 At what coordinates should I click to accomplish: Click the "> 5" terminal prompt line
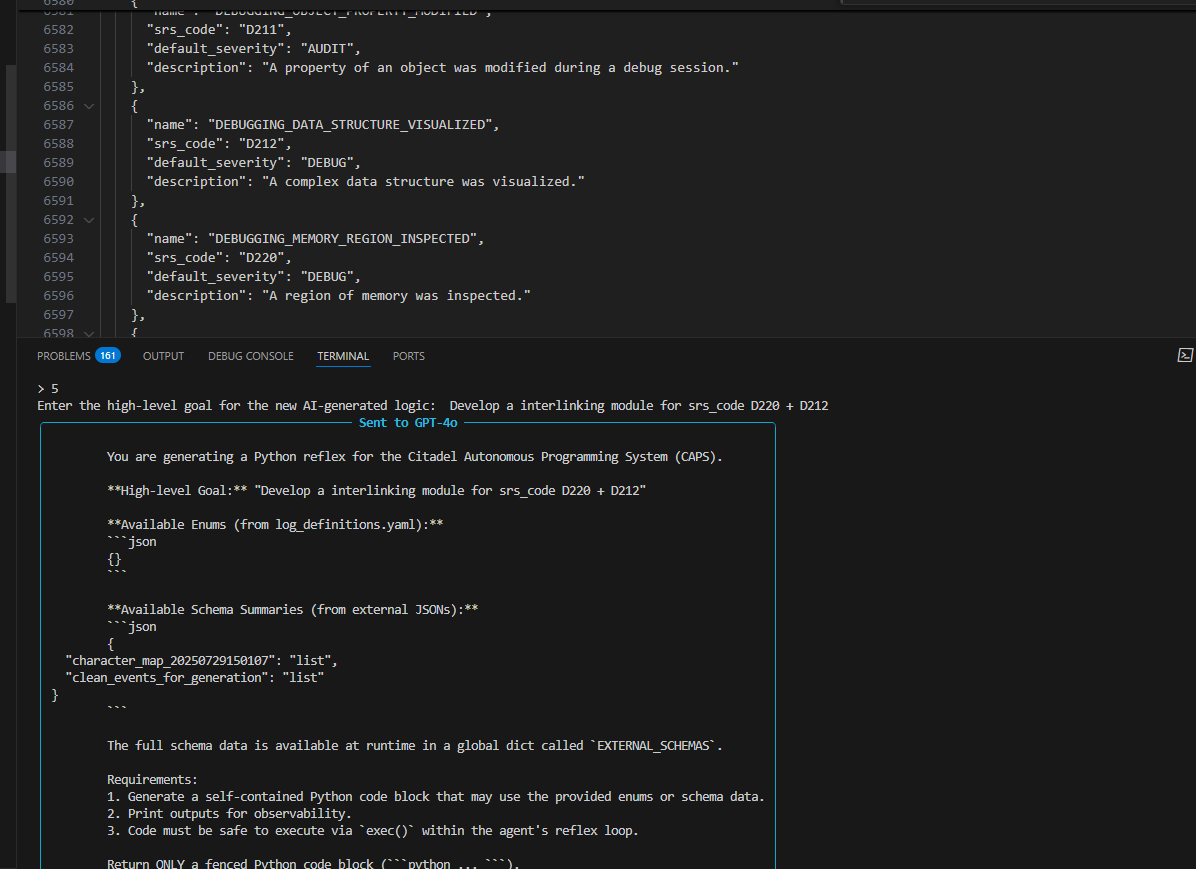pyautogui.click(x=48, y=388)
